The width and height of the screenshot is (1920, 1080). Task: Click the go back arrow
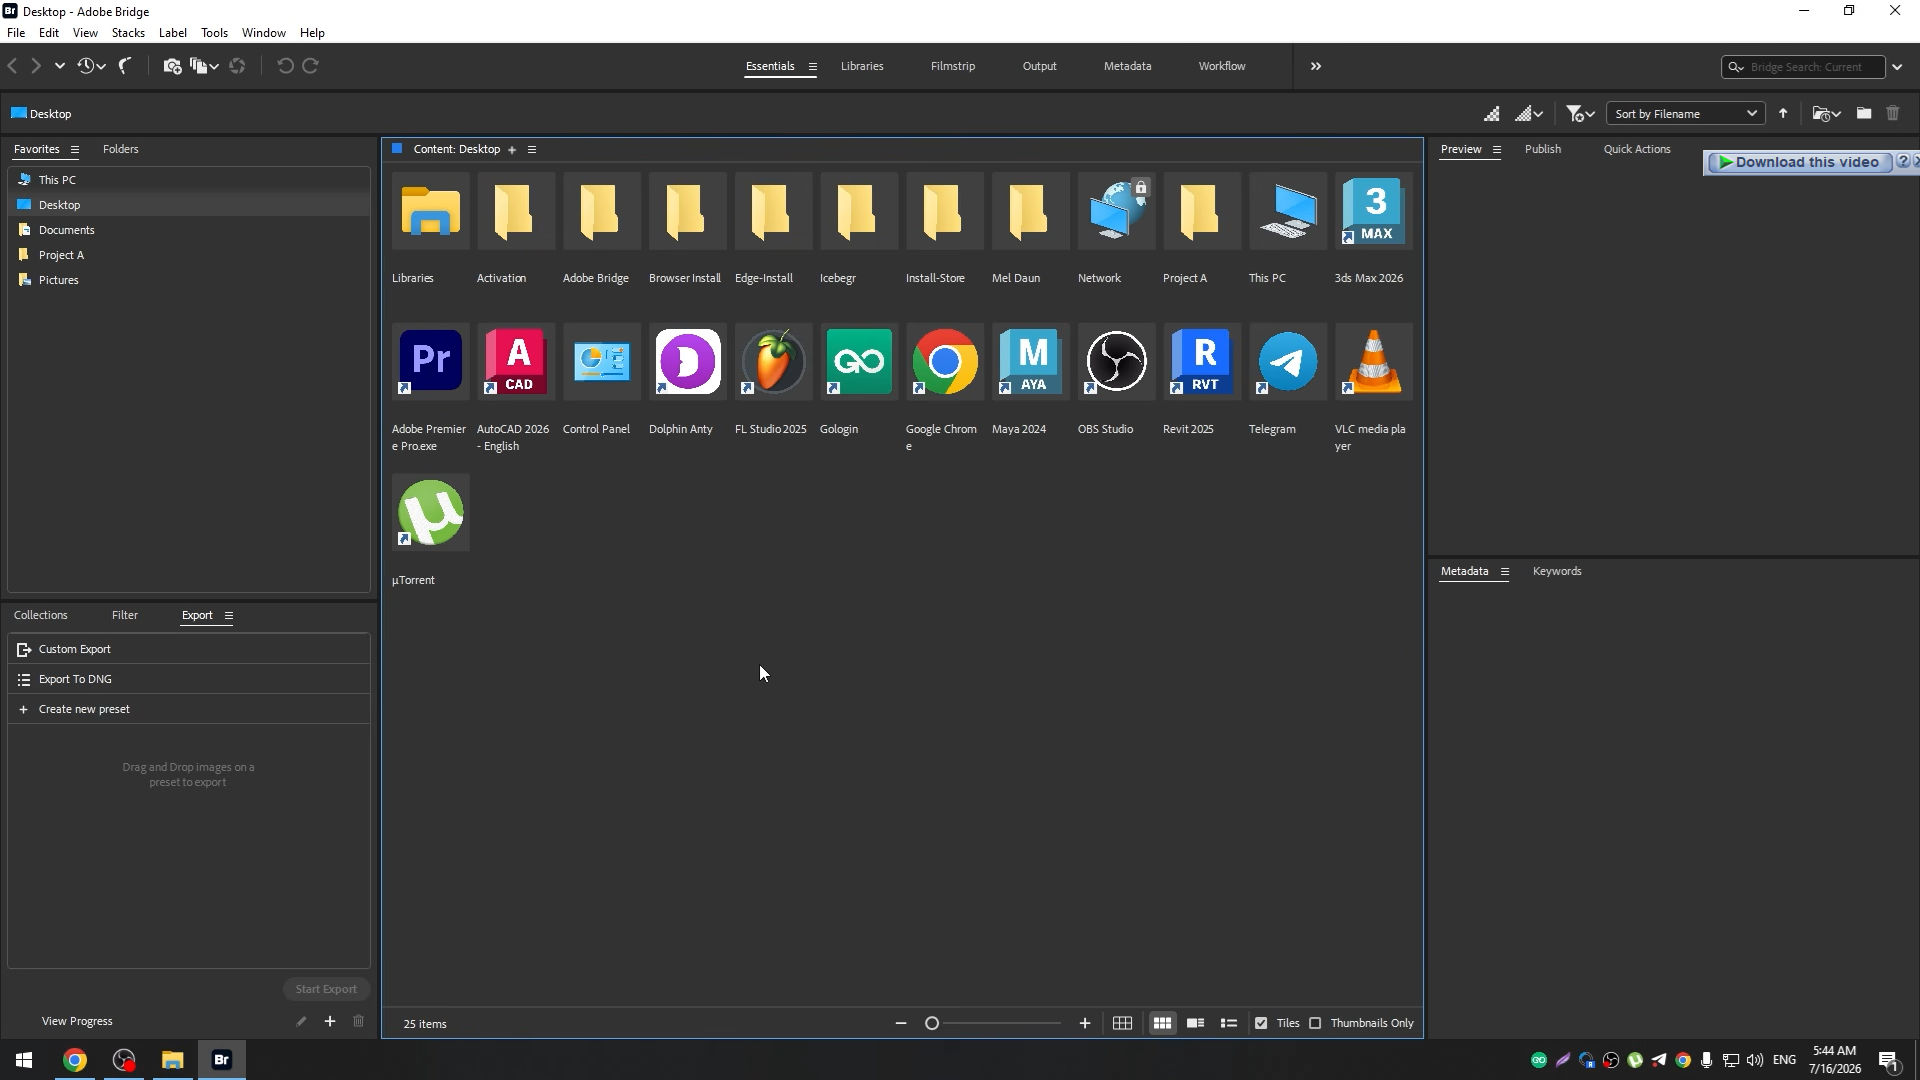coord(12,66)
